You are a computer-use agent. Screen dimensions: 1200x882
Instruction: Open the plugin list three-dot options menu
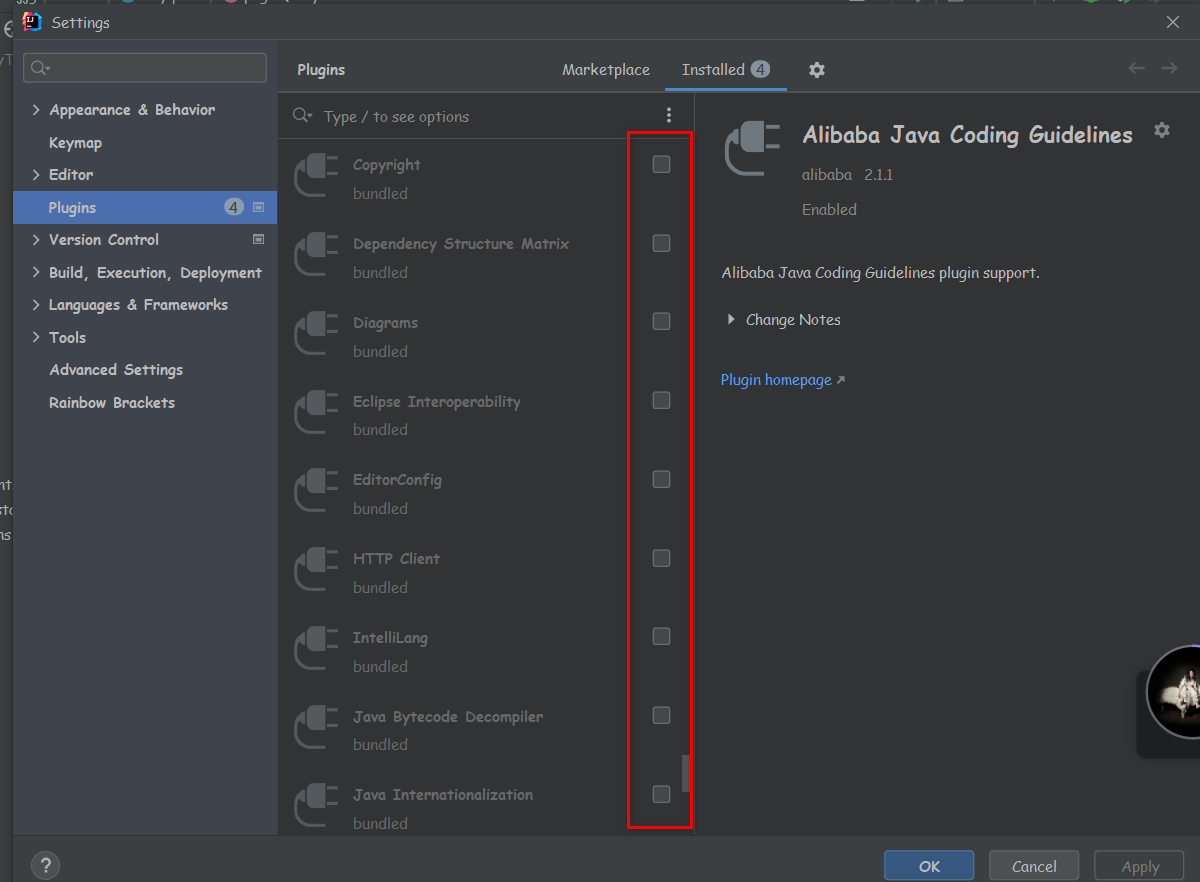tap(669, 116)
